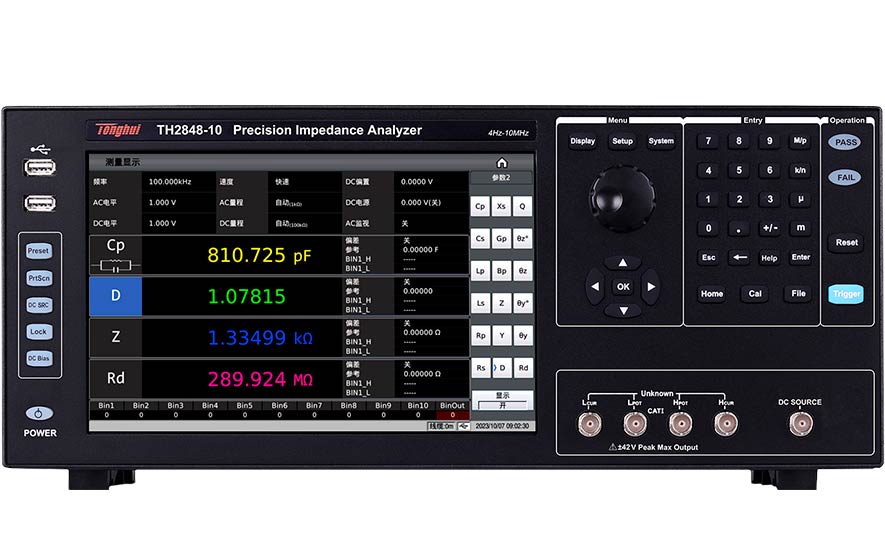Open the DC量程 自动 range field

tap(279, 223)
